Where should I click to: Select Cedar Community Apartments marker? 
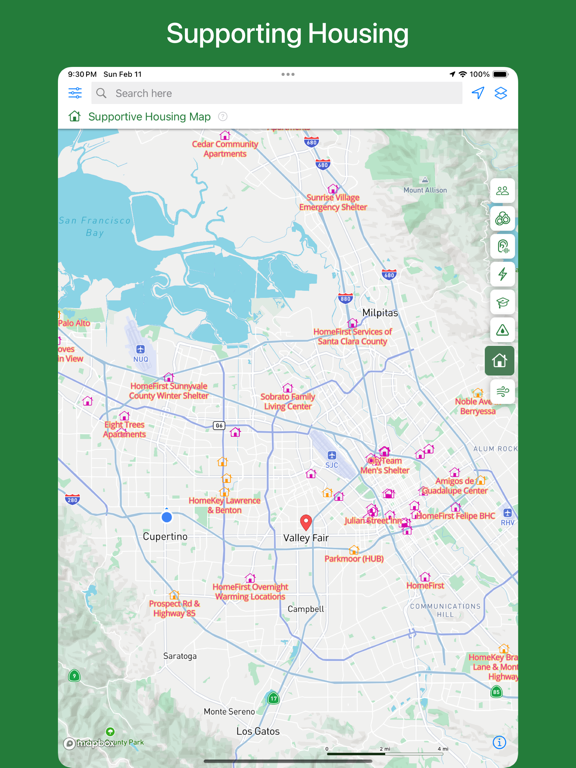(225, 135)
